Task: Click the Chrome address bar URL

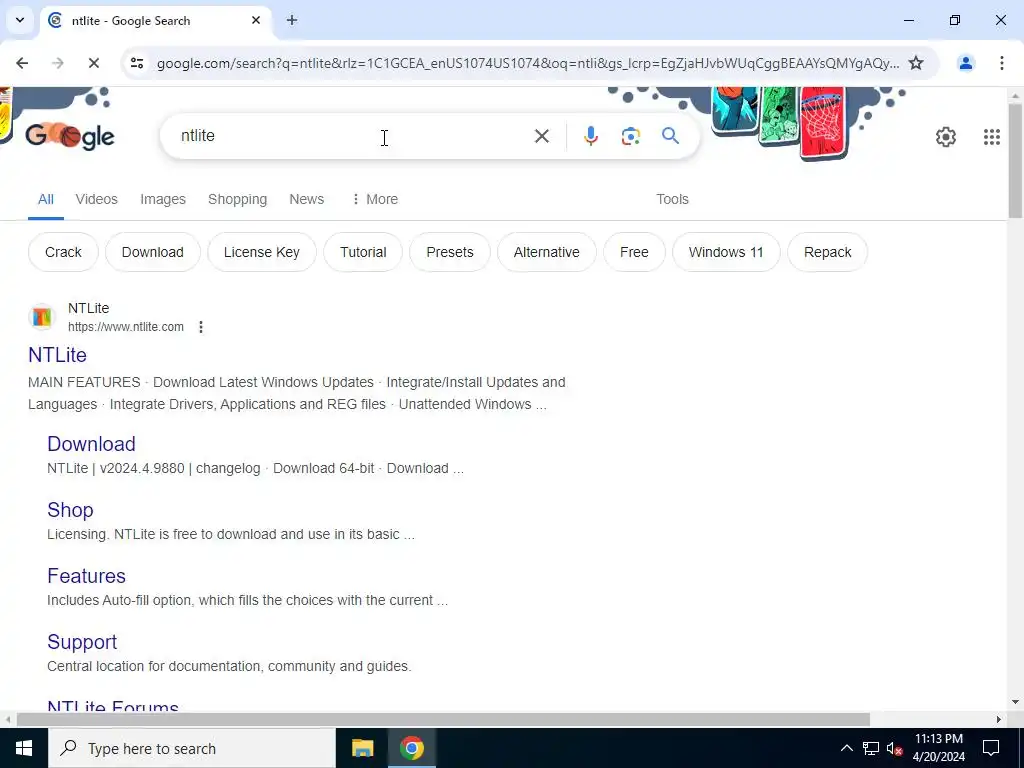Action: [528, 63]
